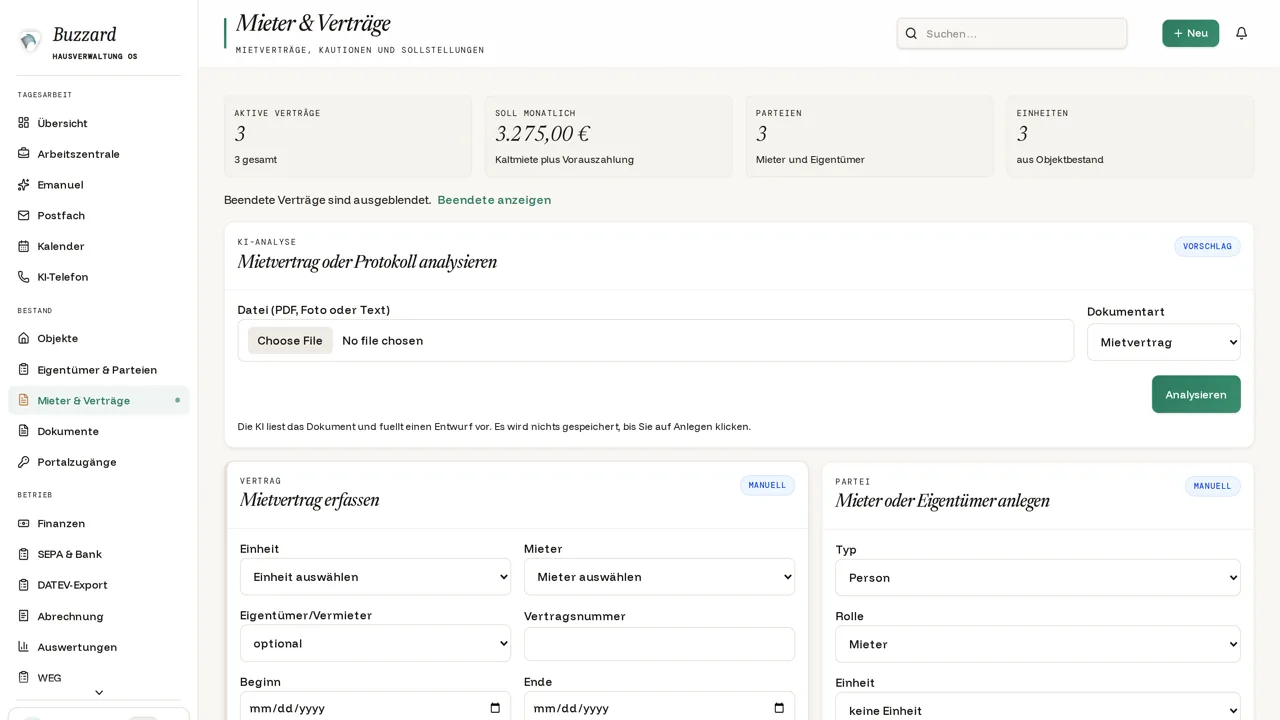Click the 'Mietvertrag oder Protokoll analysieren' heading
This screenshot has height=720, width=1280.
coord(367,262)
